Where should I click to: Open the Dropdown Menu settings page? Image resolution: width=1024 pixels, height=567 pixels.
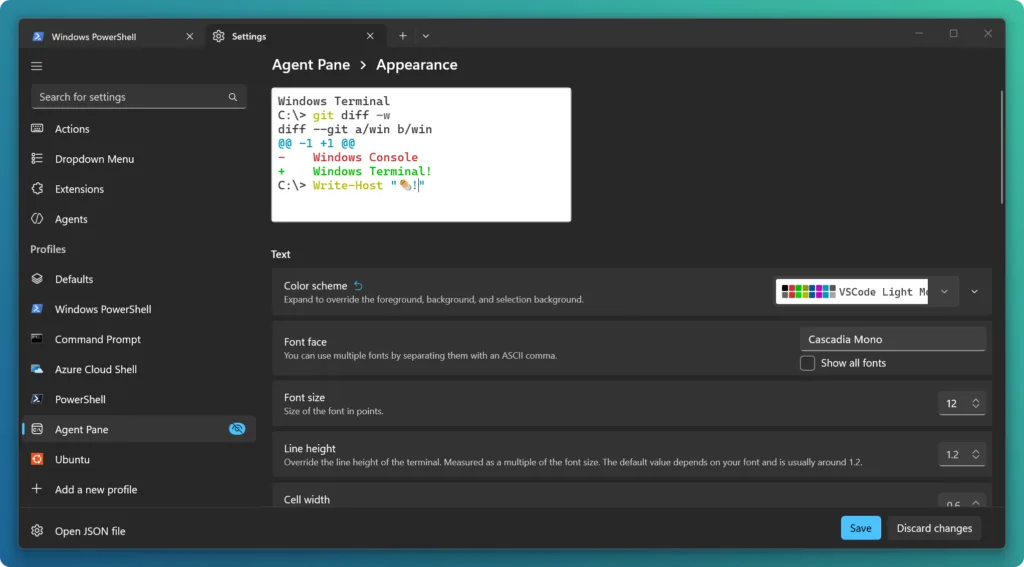[139, 159]
